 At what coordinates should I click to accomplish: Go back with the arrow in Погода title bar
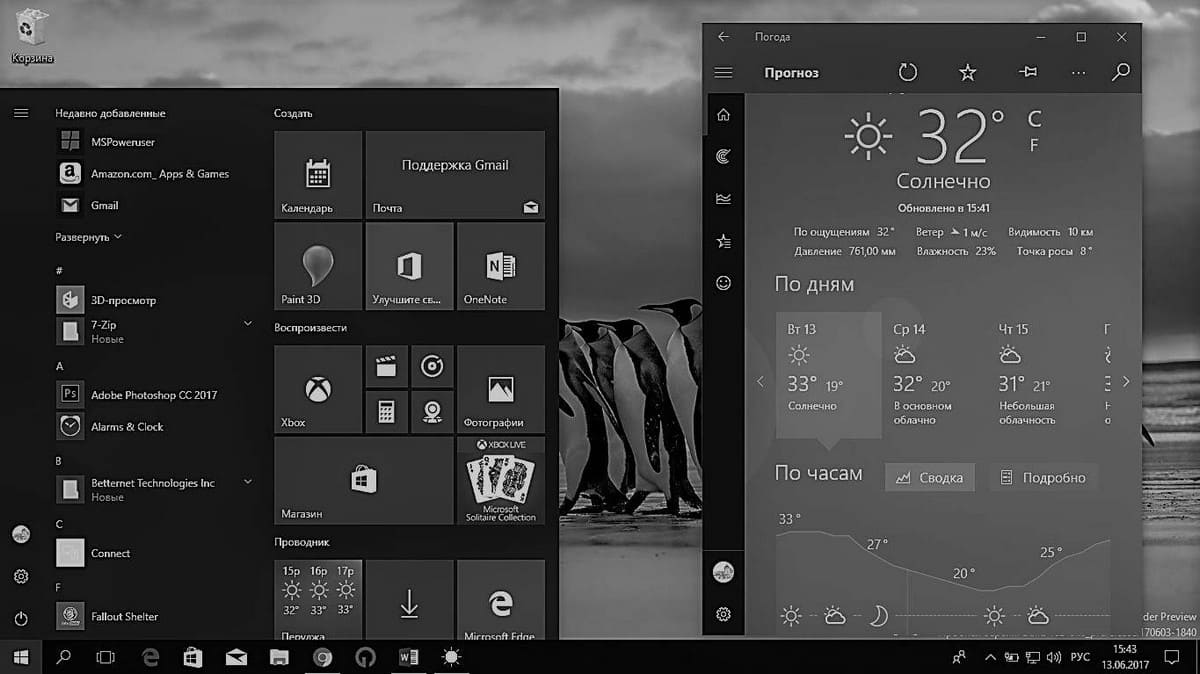723,37
